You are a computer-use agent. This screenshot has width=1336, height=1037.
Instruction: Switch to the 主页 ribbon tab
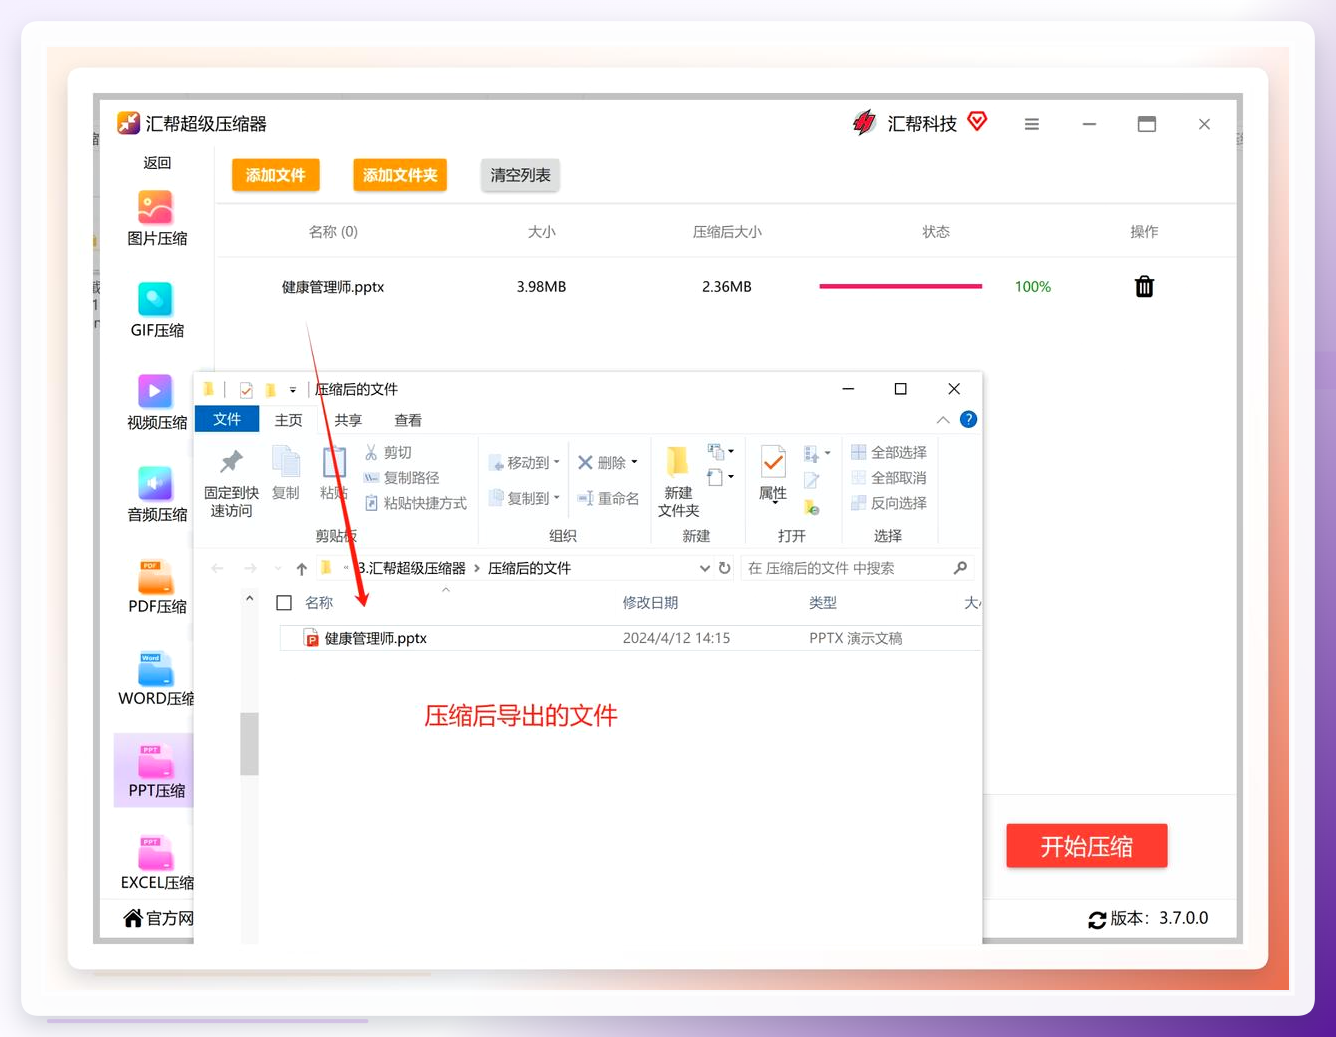tap(288, 421)
